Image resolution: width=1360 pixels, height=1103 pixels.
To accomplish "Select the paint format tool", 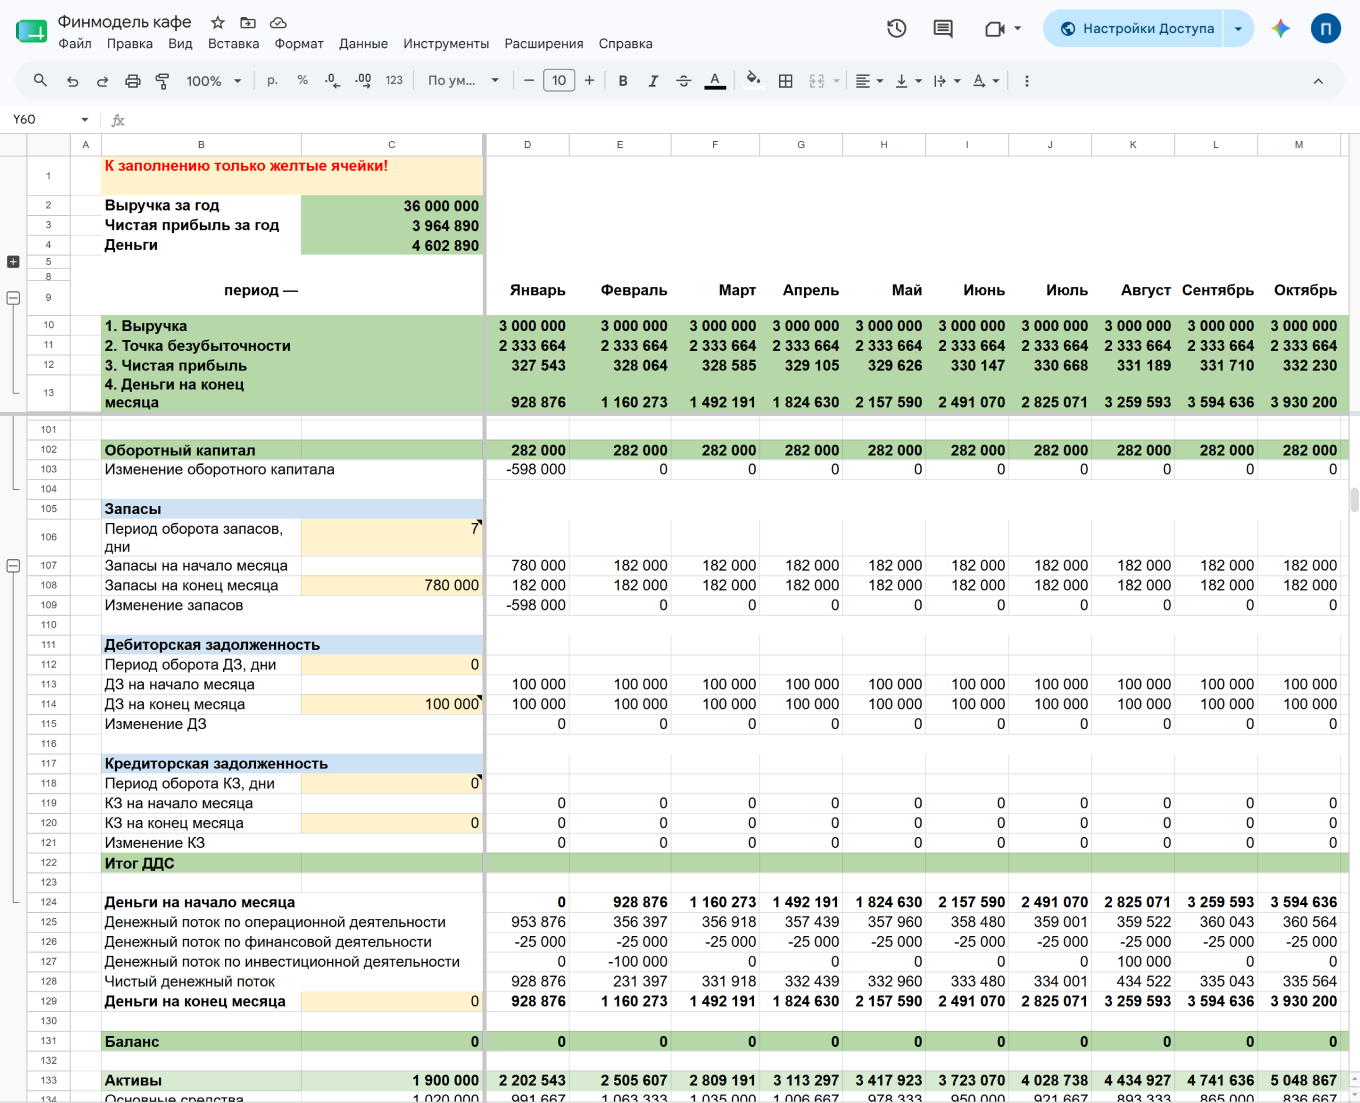I will [162, 81].
